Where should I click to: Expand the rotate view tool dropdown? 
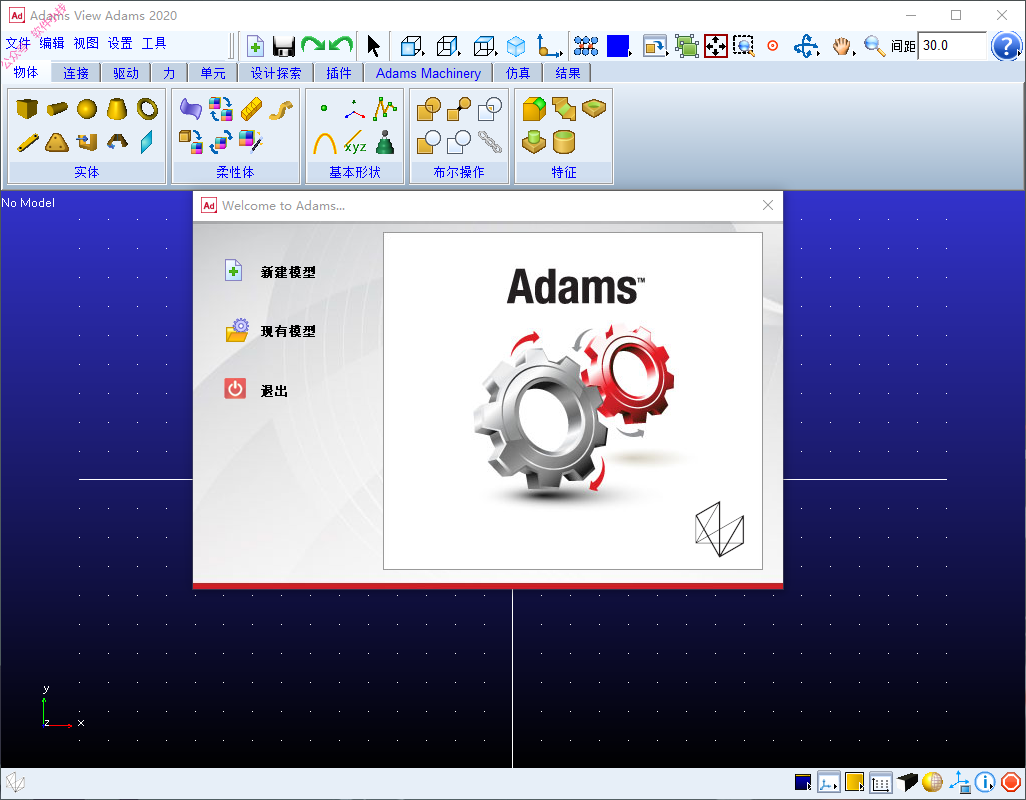(806, 46)
